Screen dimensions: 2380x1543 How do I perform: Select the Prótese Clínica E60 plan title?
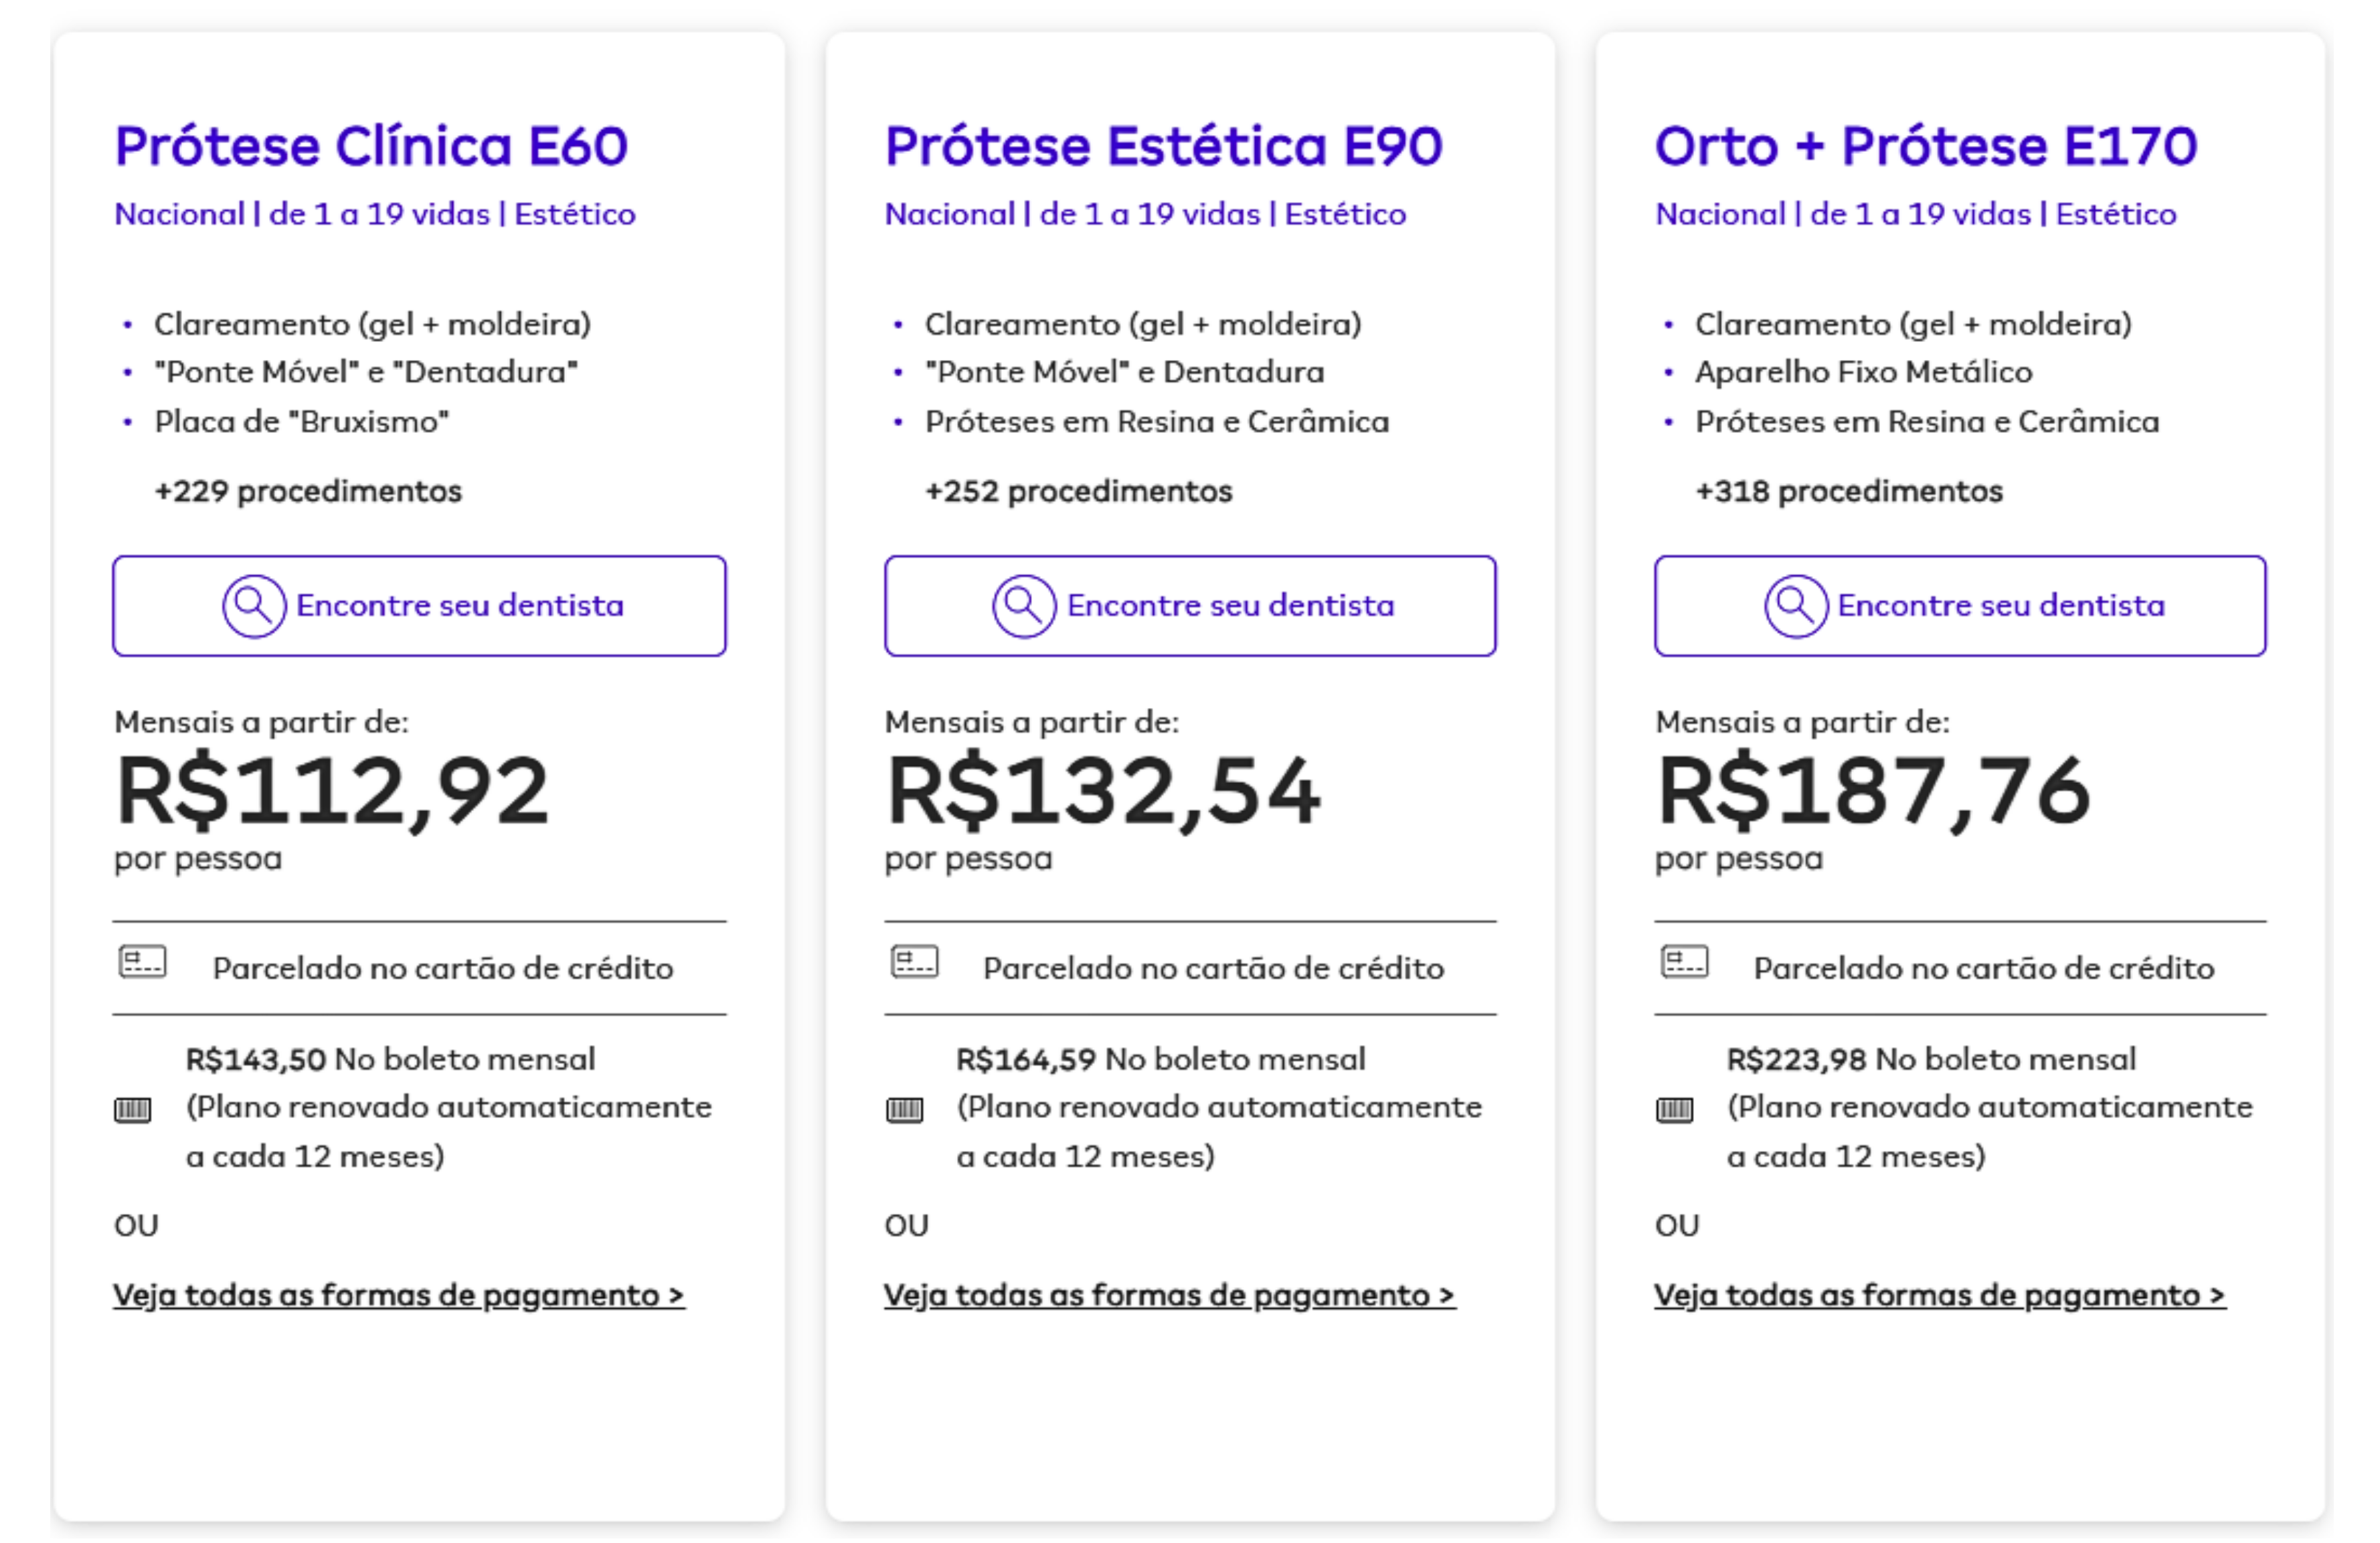pos(371,146)
